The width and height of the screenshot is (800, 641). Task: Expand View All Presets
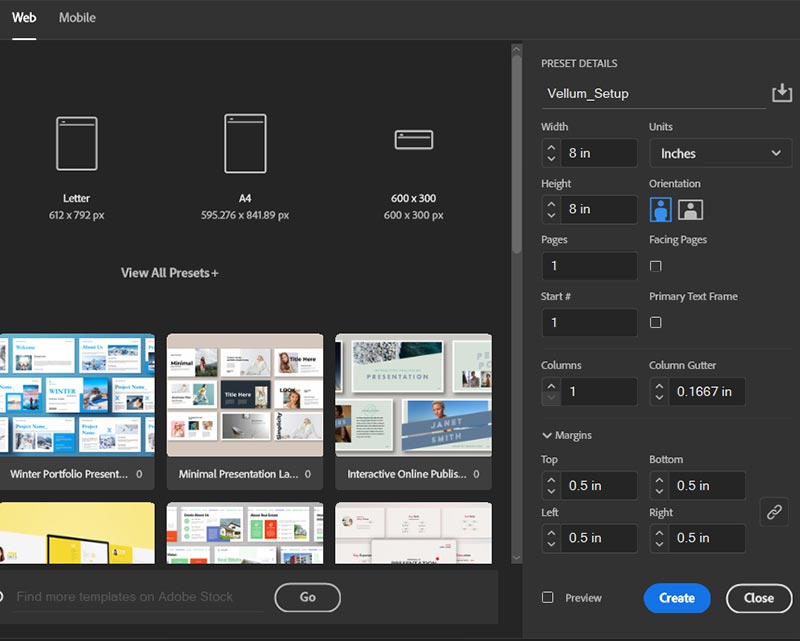[169, 272]
